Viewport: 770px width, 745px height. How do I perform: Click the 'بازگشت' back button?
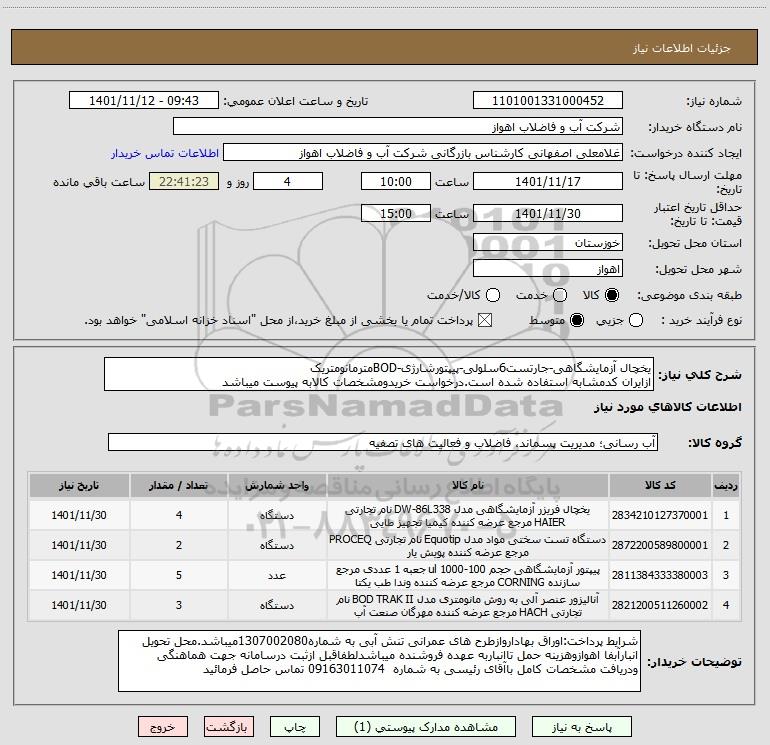(x=229, y=727)
